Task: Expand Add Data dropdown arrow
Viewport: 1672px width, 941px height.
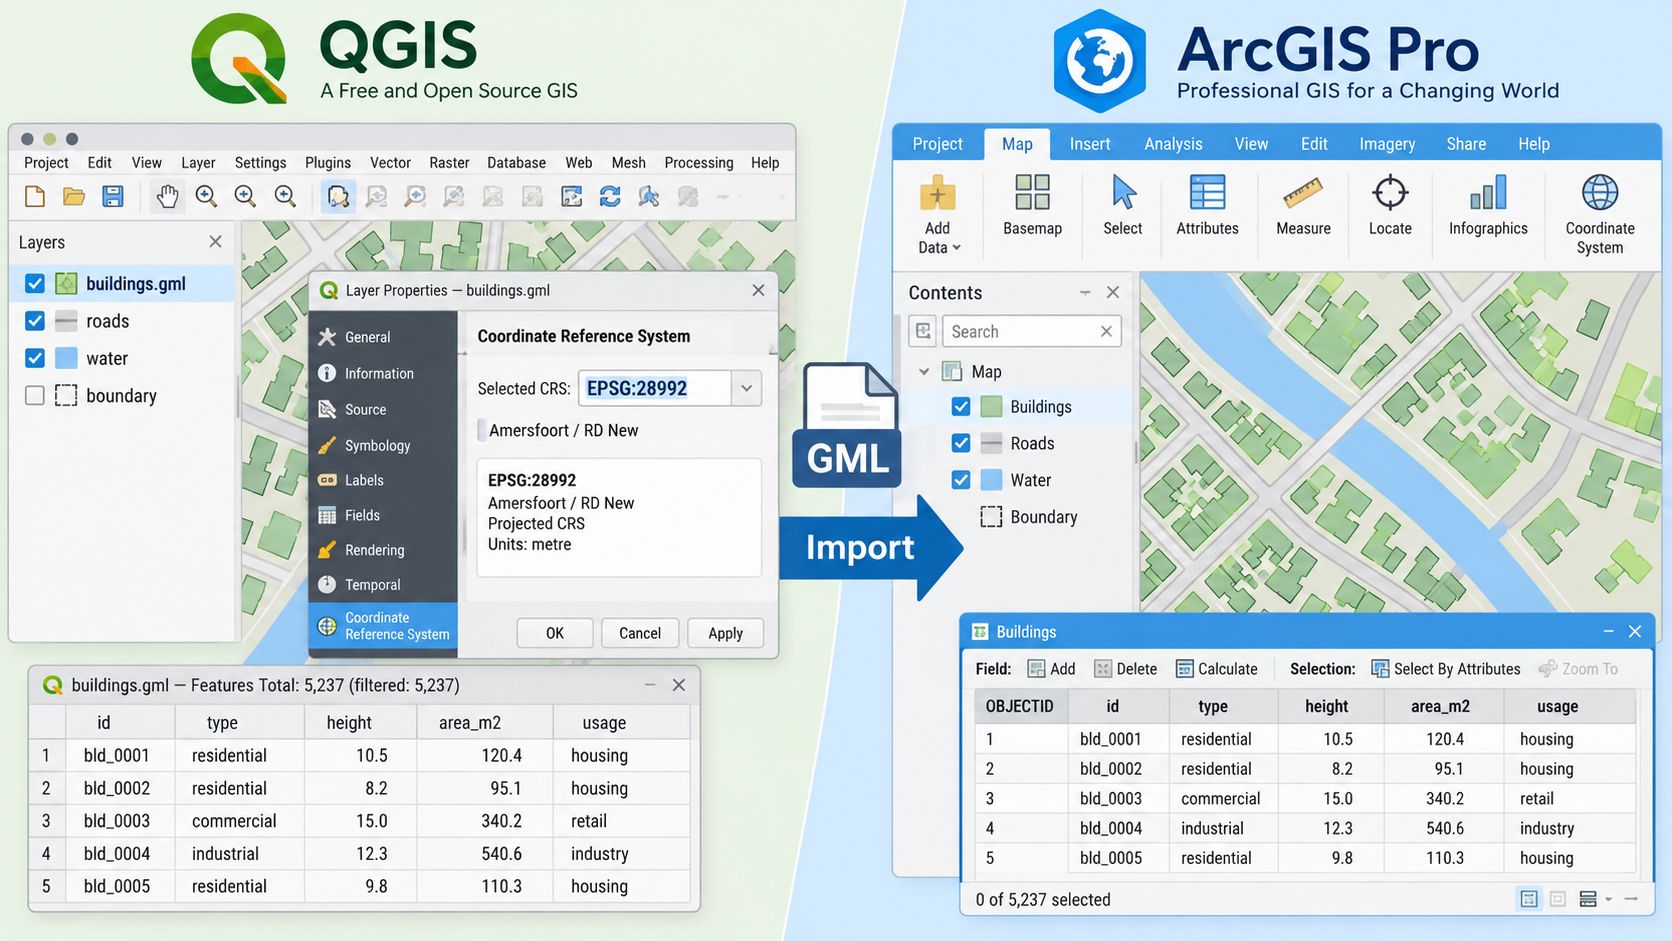Action: 957,248
